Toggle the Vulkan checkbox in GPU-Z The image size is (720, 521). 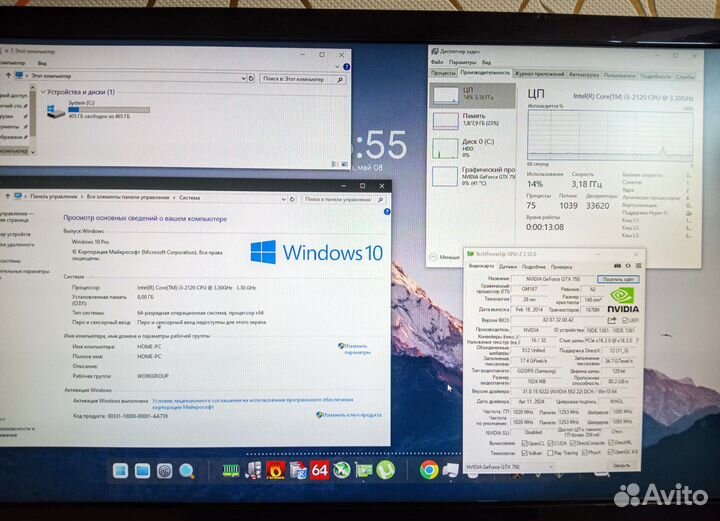[x=524, y=453]
